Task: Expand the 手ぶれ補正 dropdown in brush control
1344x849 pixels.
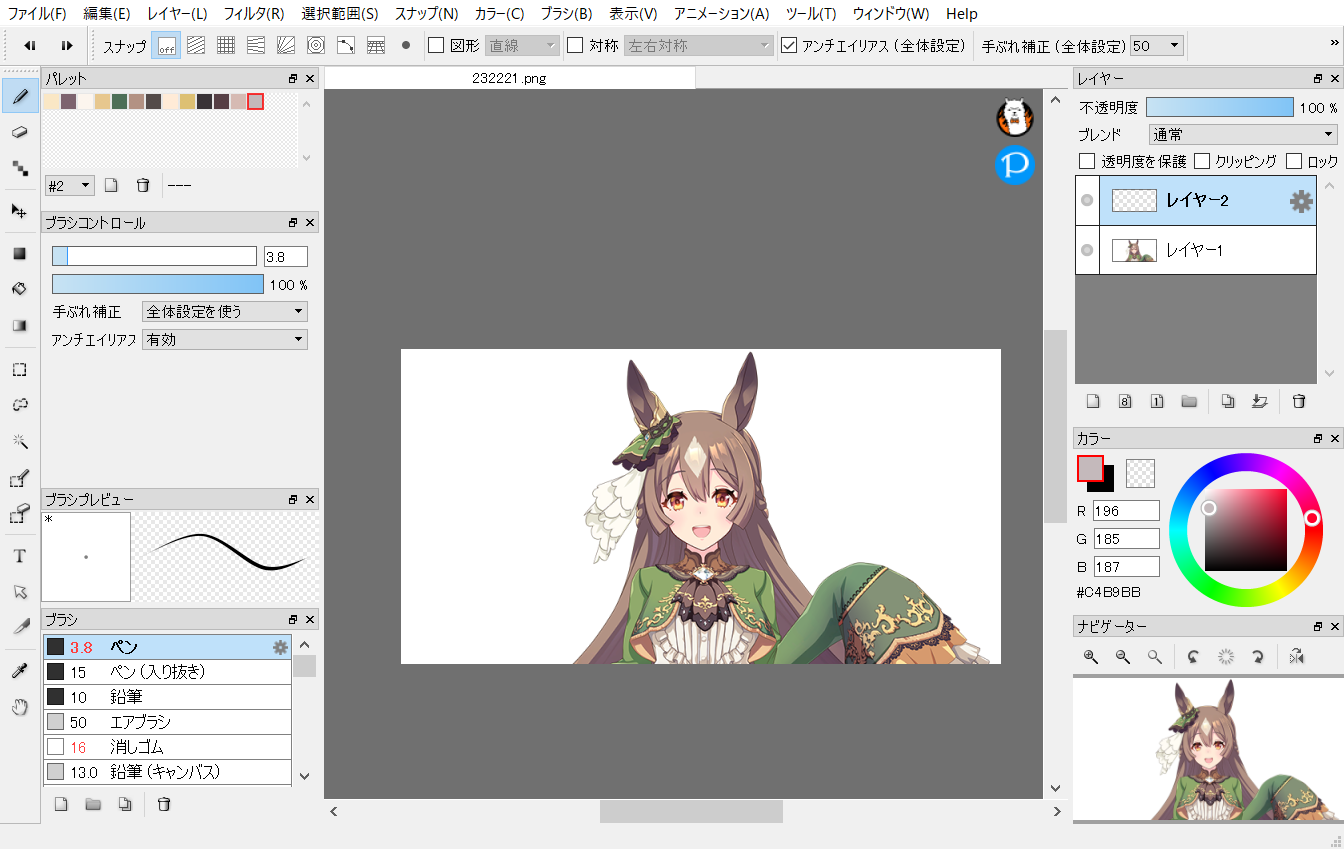Action: (225, 312)
